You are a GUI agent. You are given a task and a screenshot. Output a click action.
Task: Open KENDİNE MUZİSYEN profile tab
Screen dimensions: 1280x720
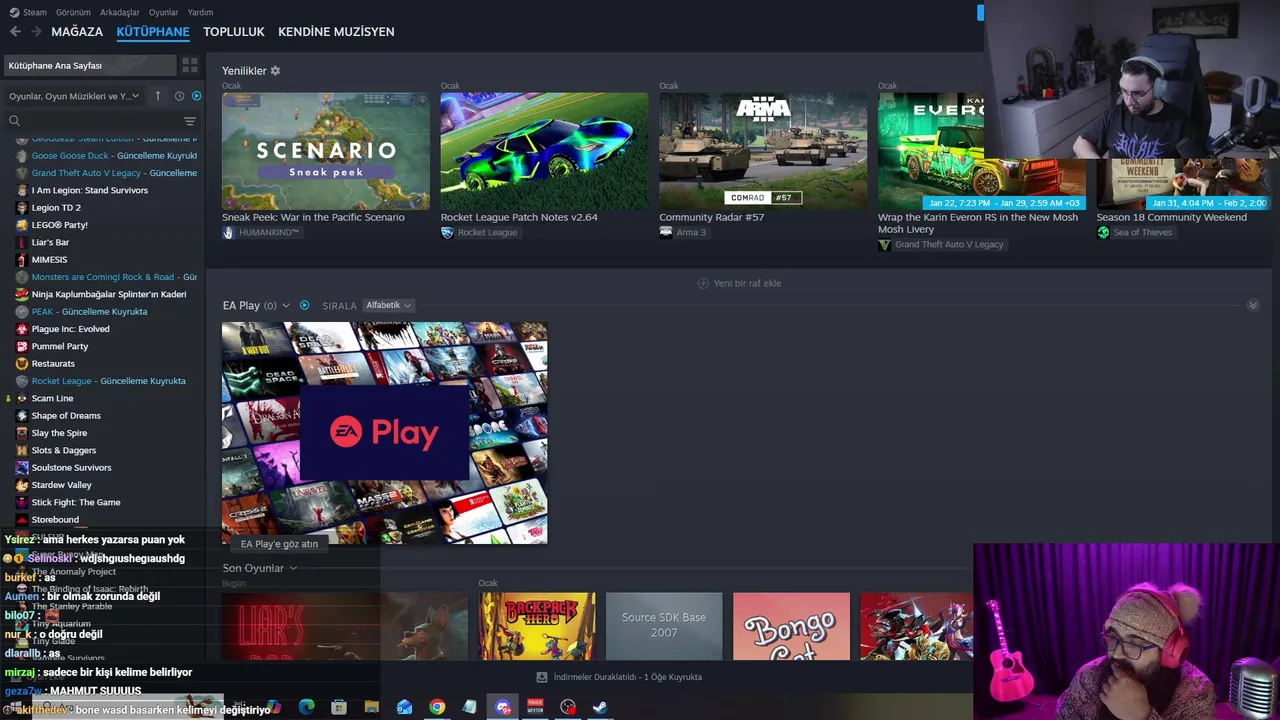pos(336,32)
